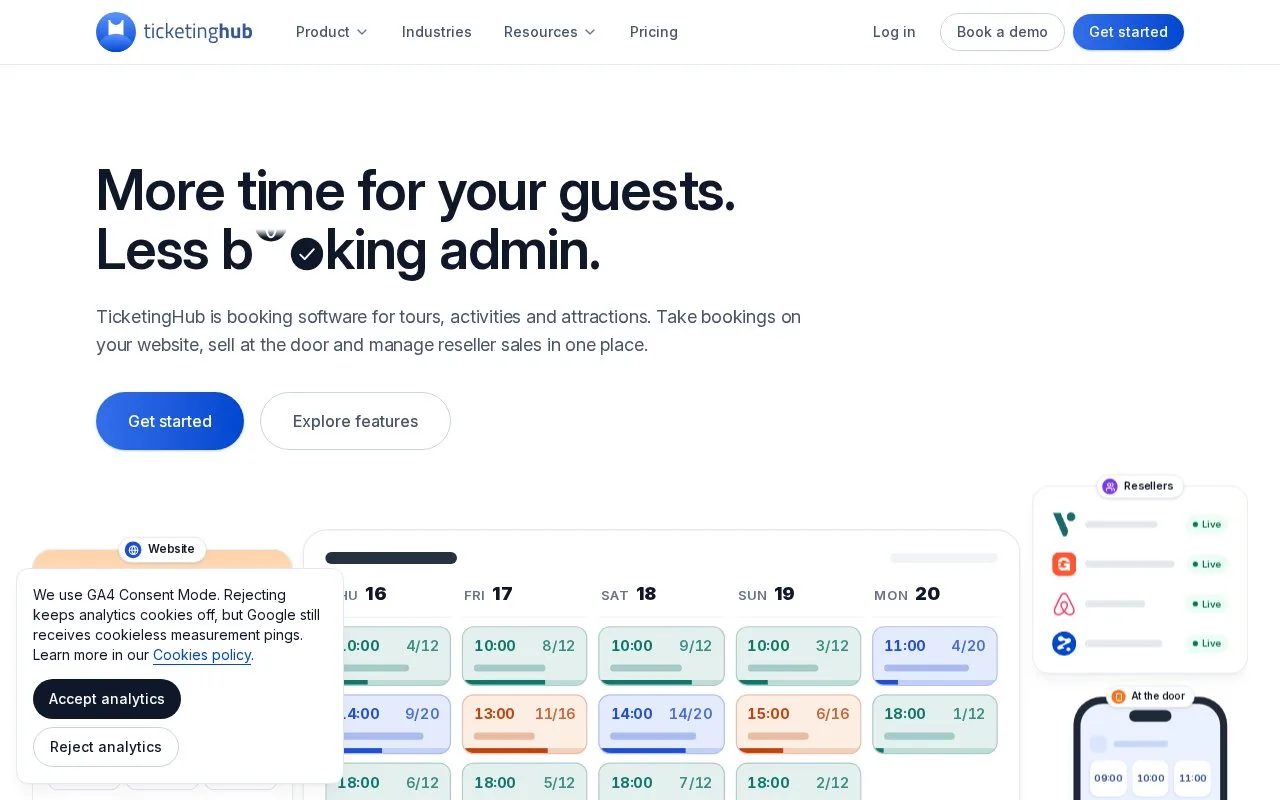Screen dimensions: 1280x800
Task: Tap the 09:00 time chip on the phone
Action: (1108, 778)
